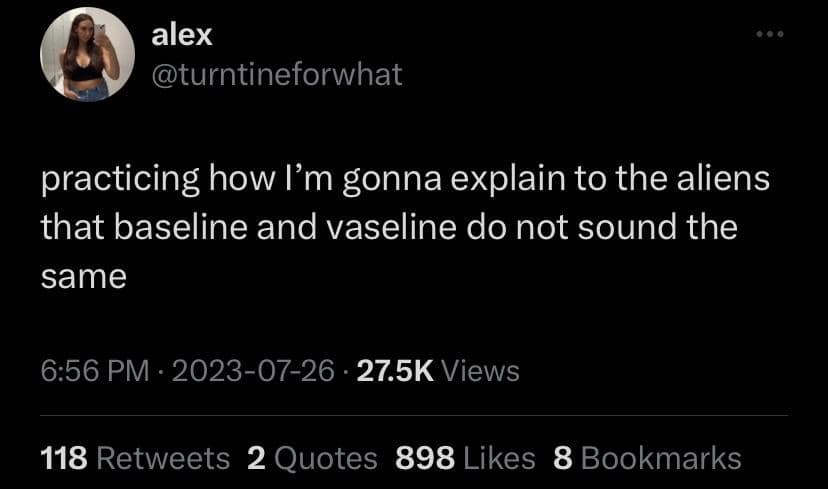
Task: Open the profile via display name alex
Action: coord(181,34)
